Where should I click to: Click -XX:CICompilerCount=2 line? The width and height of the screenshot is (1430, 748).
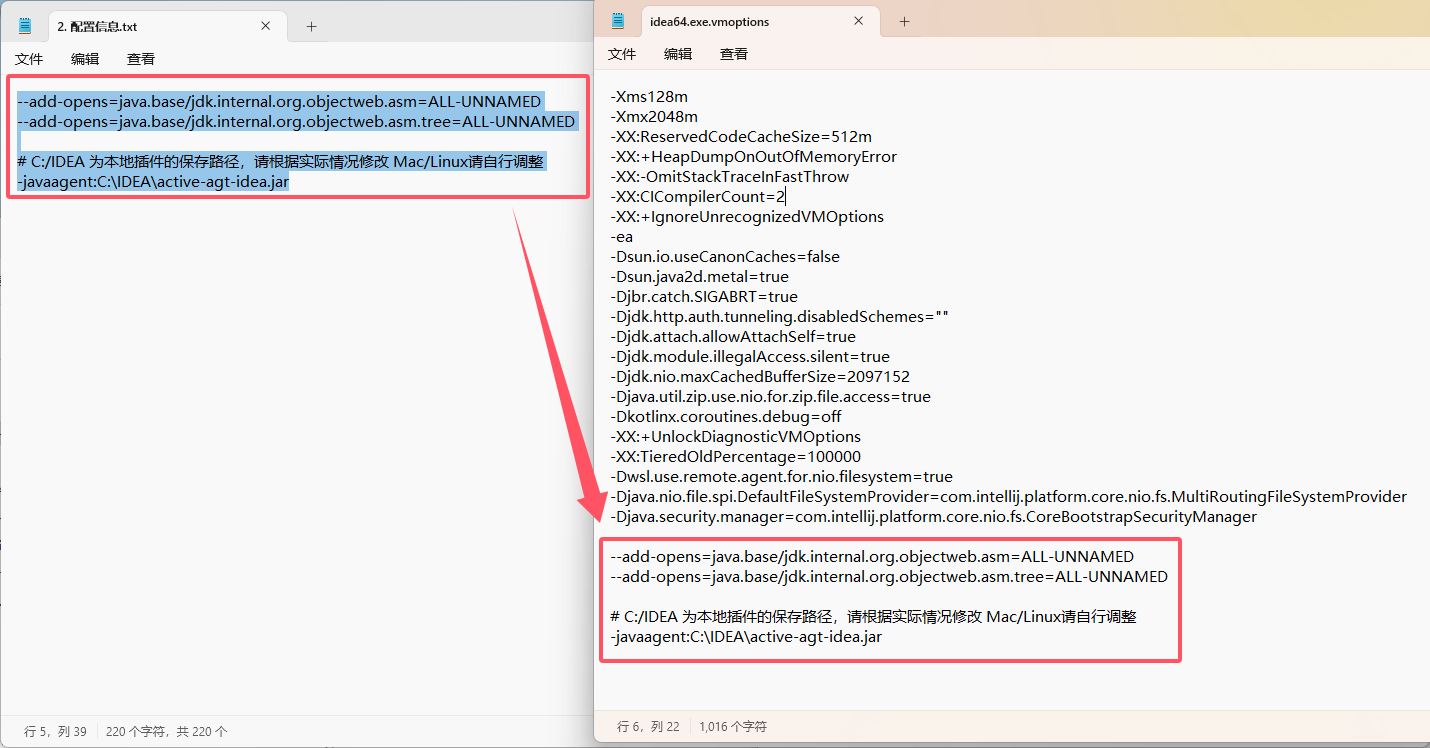[x=698, y=197]
